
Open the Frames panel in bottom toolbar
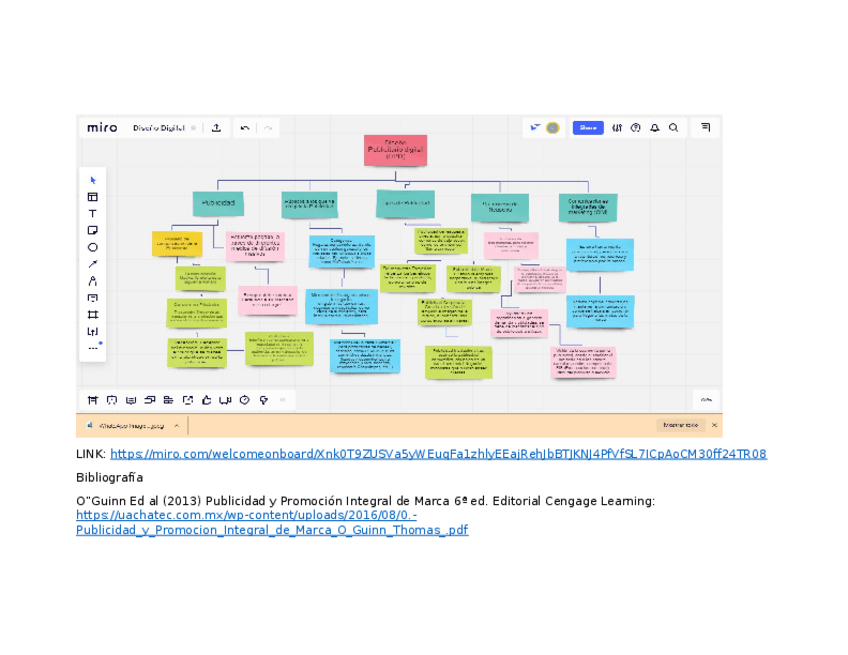click(93, 400)
